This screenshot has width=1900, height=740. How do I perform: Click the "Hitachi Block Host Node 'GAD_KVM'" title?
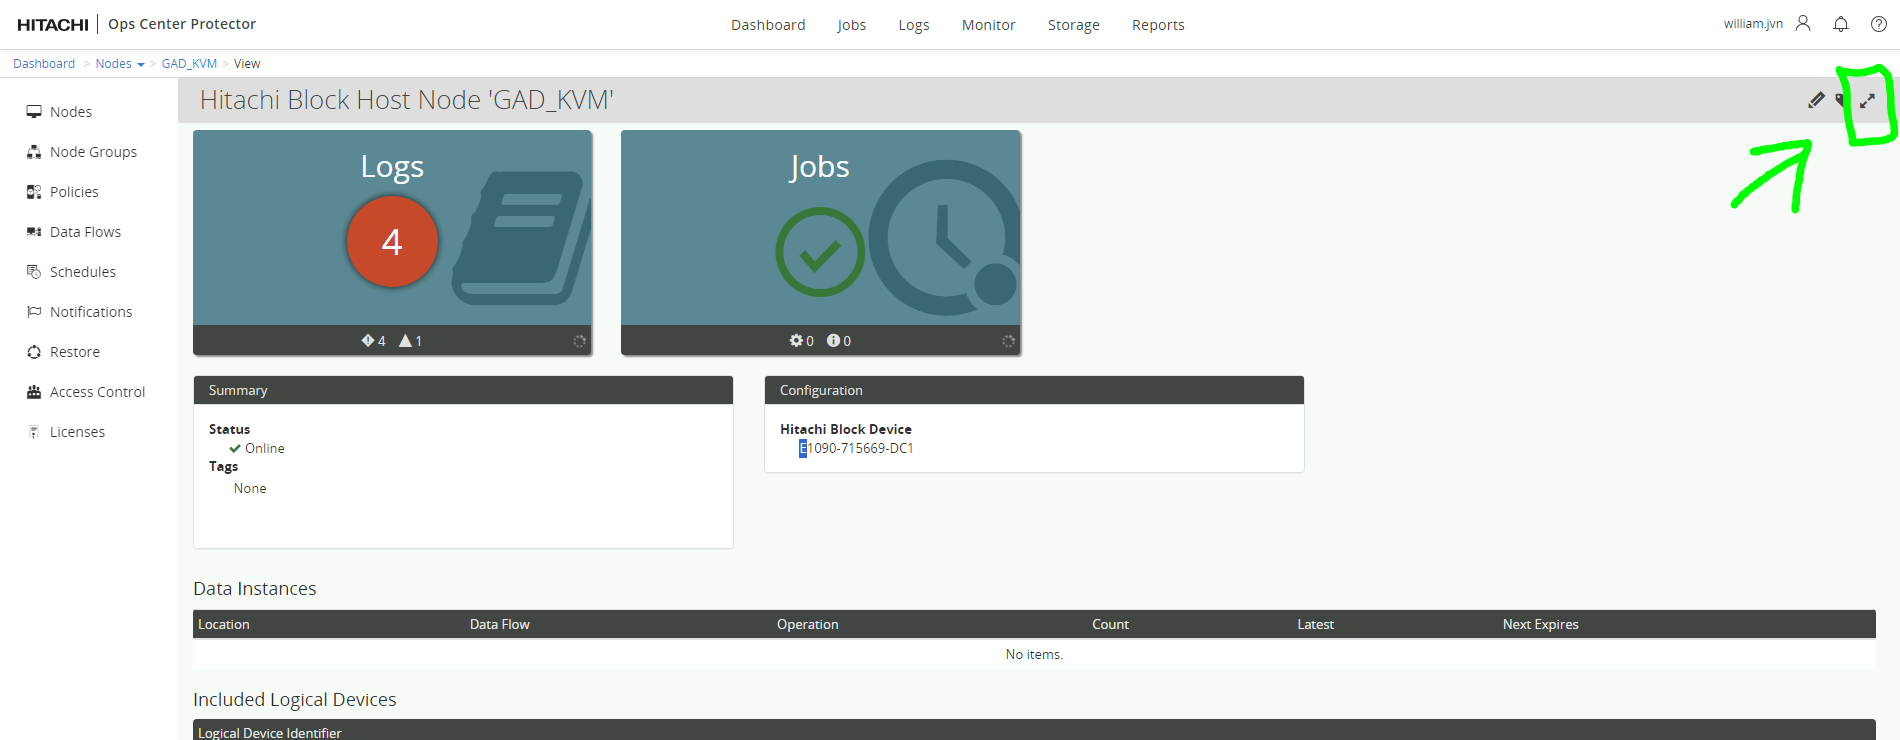click(x=407, y=100)
